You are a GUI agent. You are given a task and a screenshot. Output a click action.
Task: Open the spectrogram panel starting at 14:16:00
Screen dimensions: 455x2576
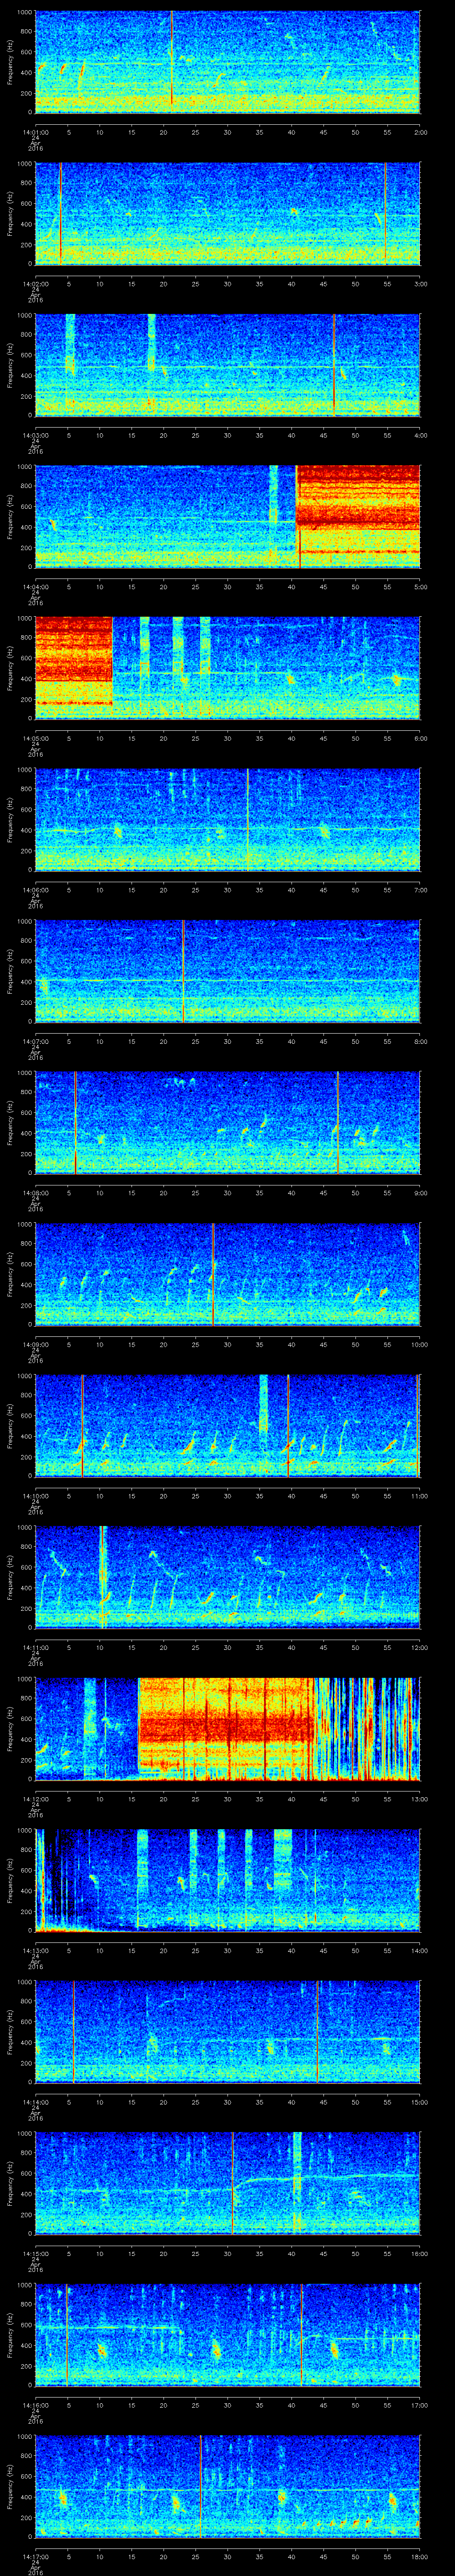coord(228,2335)
